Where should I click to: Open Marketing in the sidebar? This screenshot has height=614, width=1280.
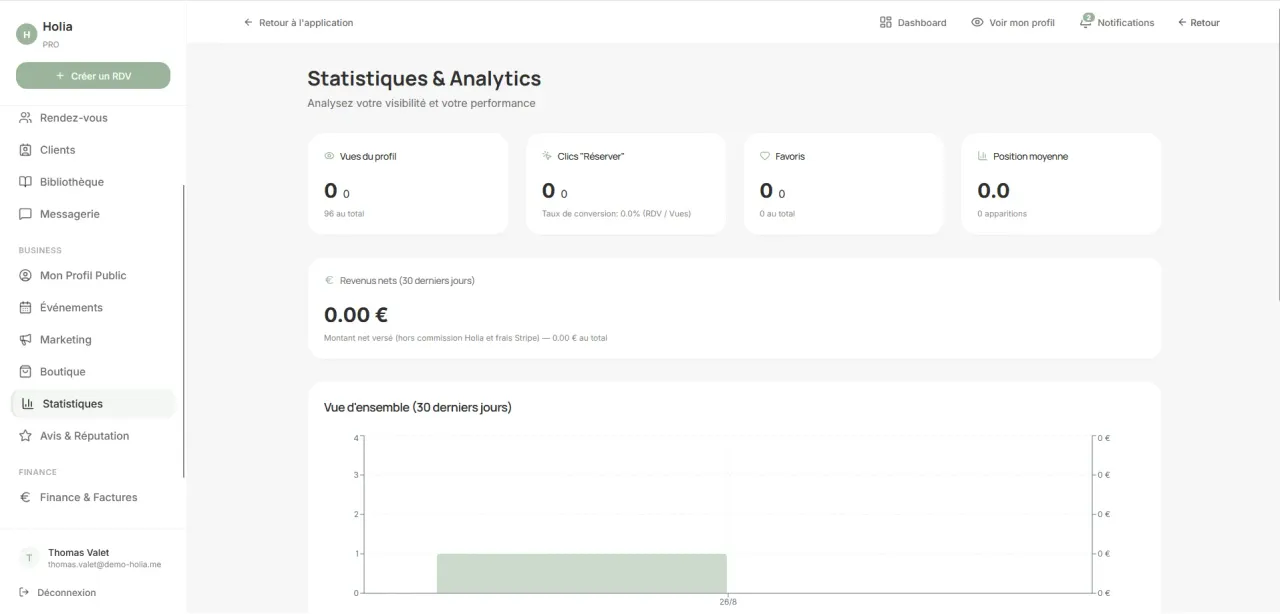click(x=93, y=340)
